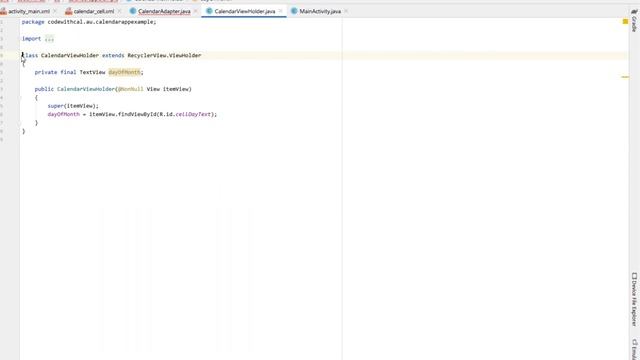Click the findViewById method call

(x=137, y=114)
